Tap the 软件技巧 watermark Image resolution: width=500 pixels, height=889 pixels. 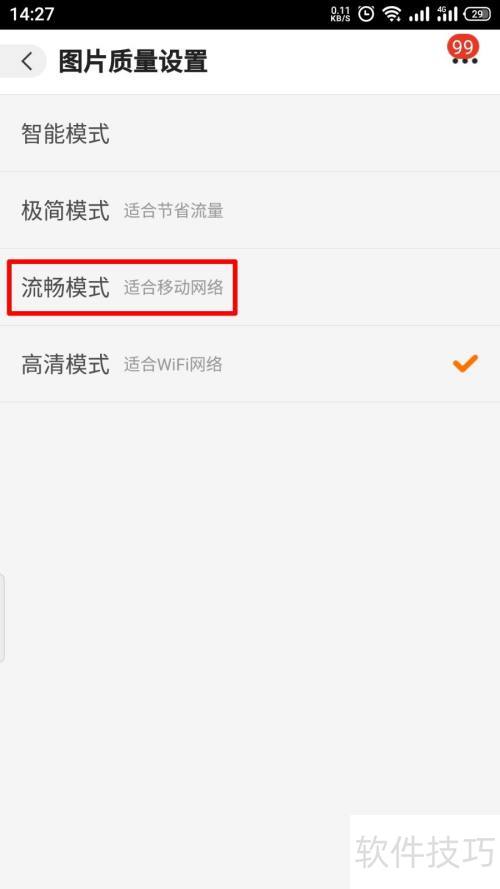425,852
